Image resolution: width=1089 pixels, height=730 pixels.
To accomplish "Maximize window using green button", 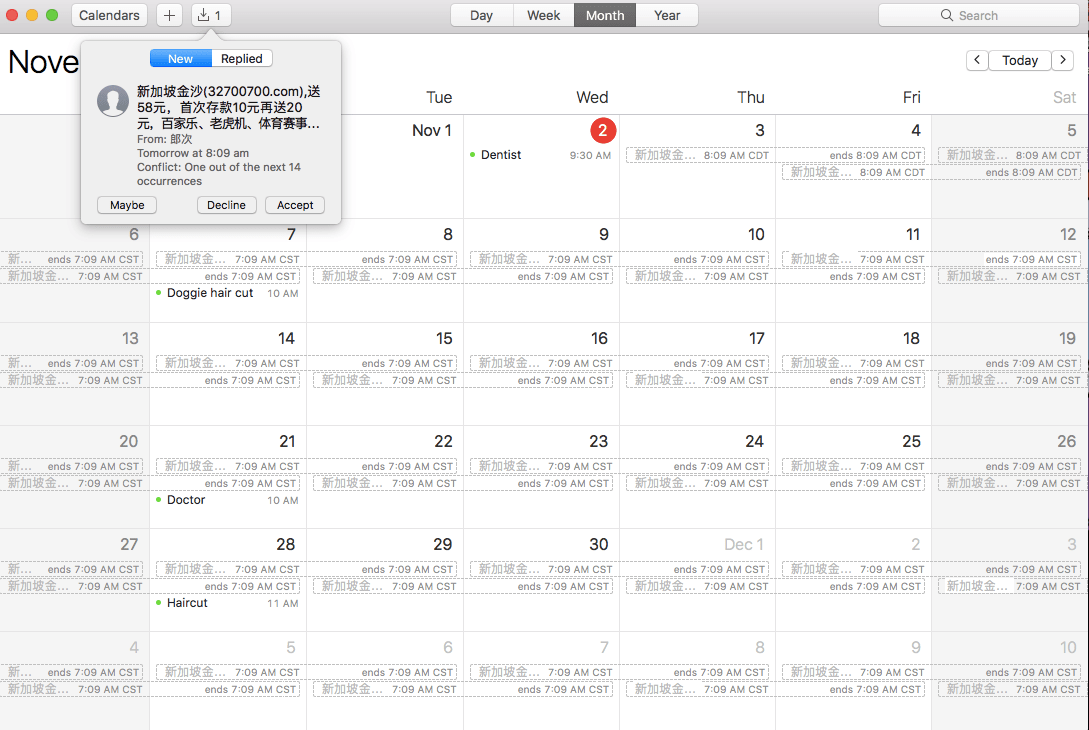I will pos(52,15).
